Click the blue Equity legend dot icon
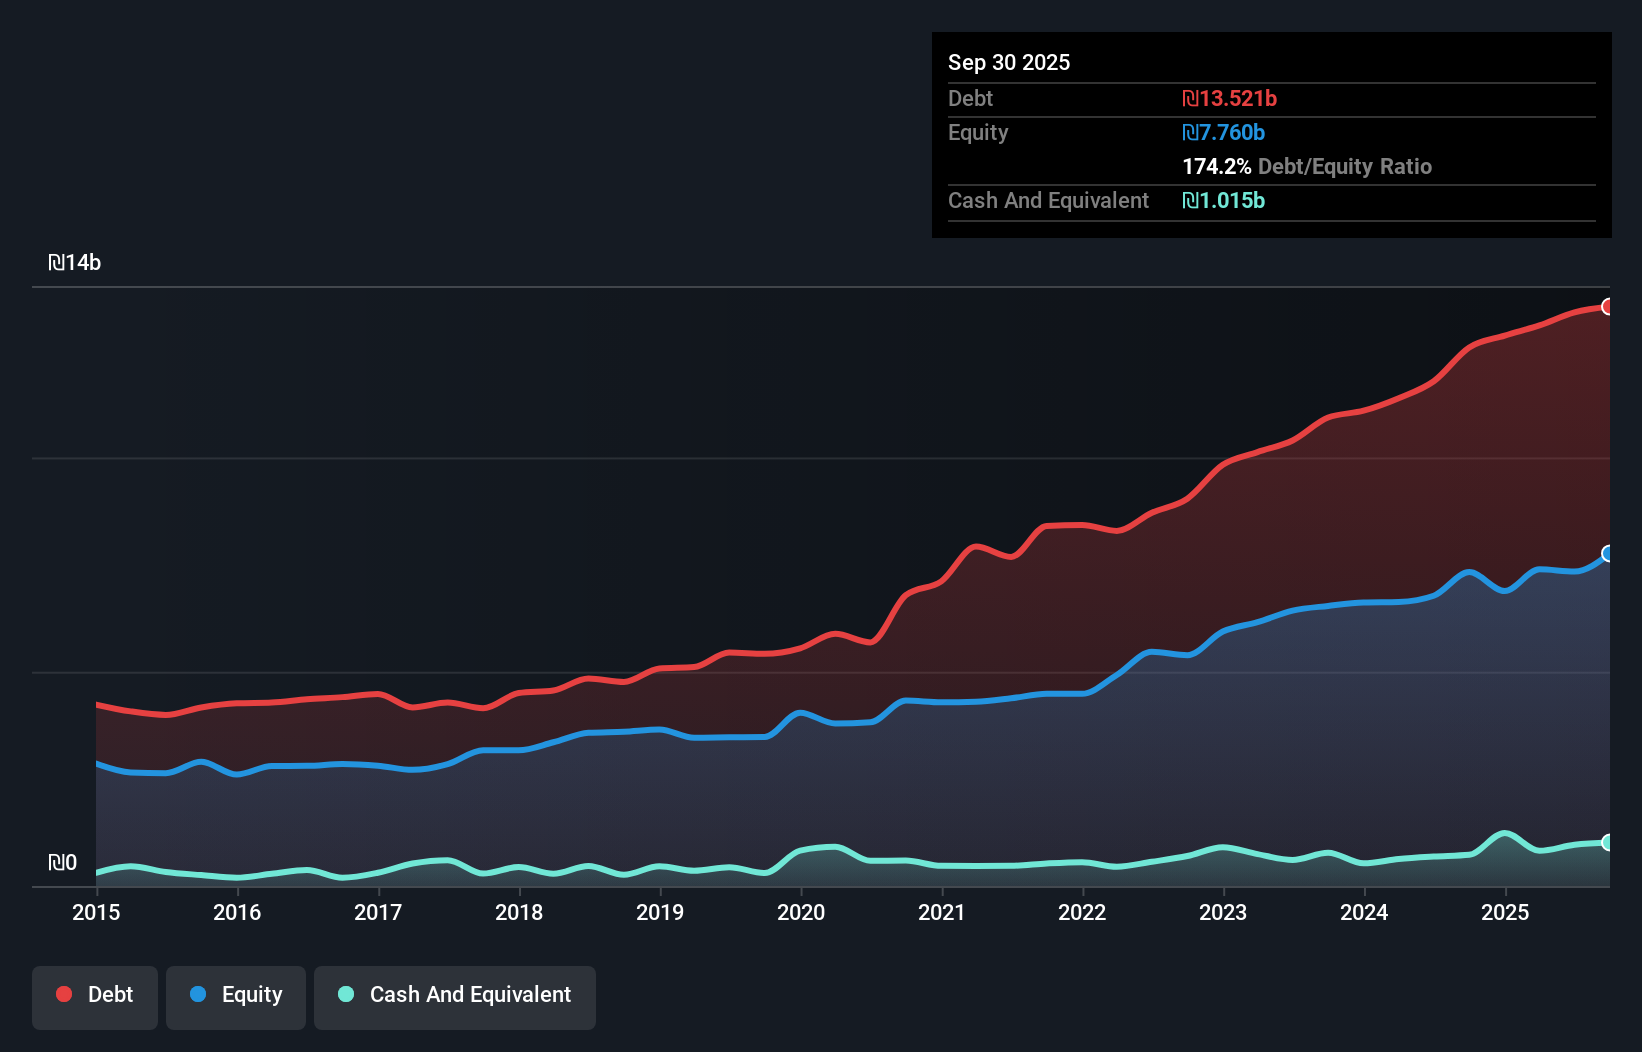Image resolution: width=1642 pixels, height=1052 pixels. pyautogui.click(x=198, y=995)
